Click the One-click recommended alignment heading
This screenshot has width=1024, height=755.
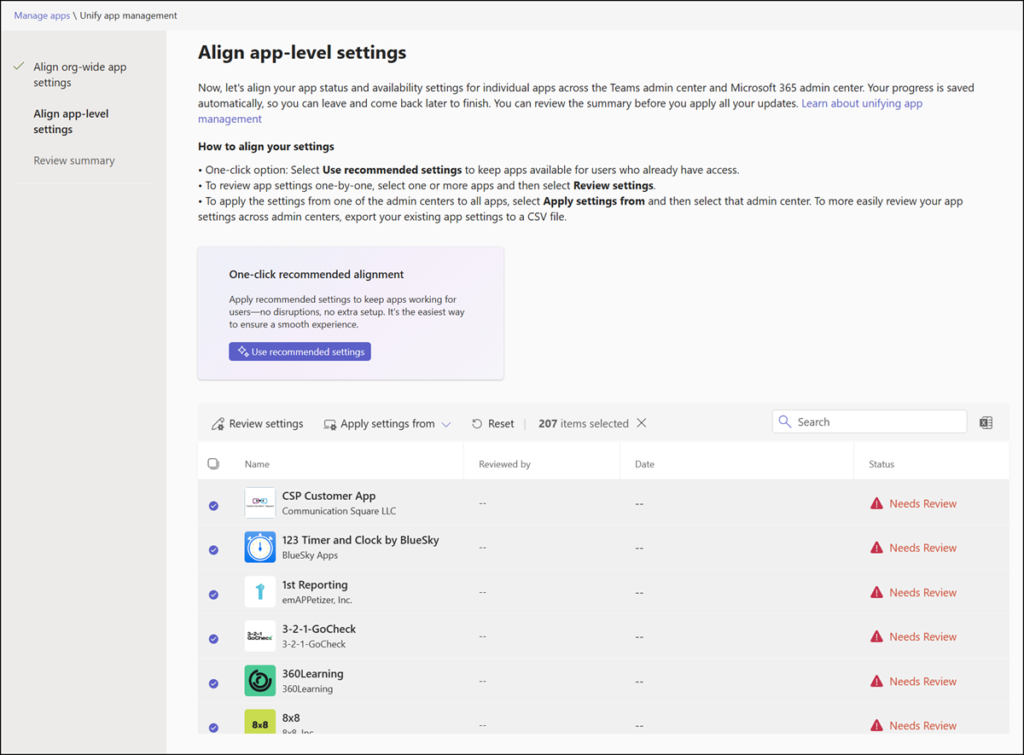point(316,274)
